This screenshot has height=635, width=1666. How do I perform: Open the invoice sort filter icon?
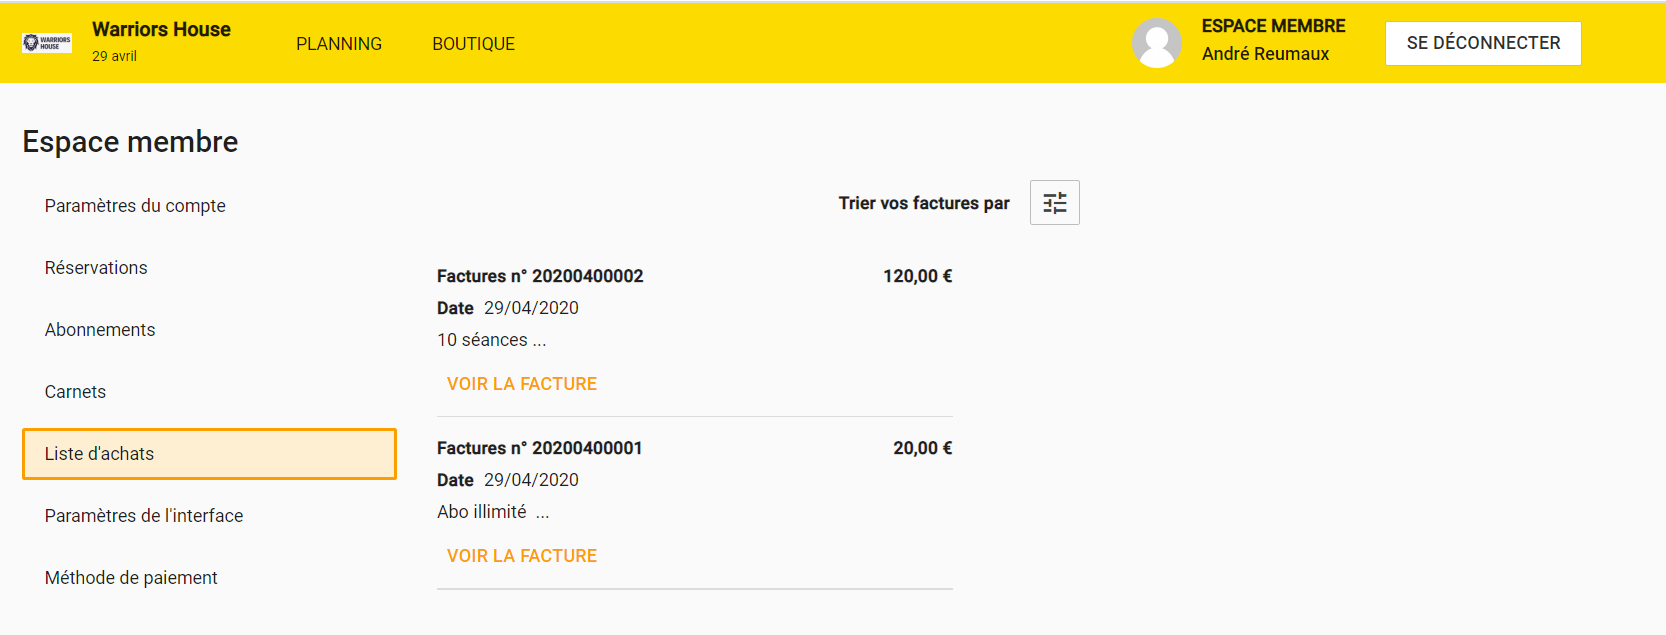(x=1055, y=203)
